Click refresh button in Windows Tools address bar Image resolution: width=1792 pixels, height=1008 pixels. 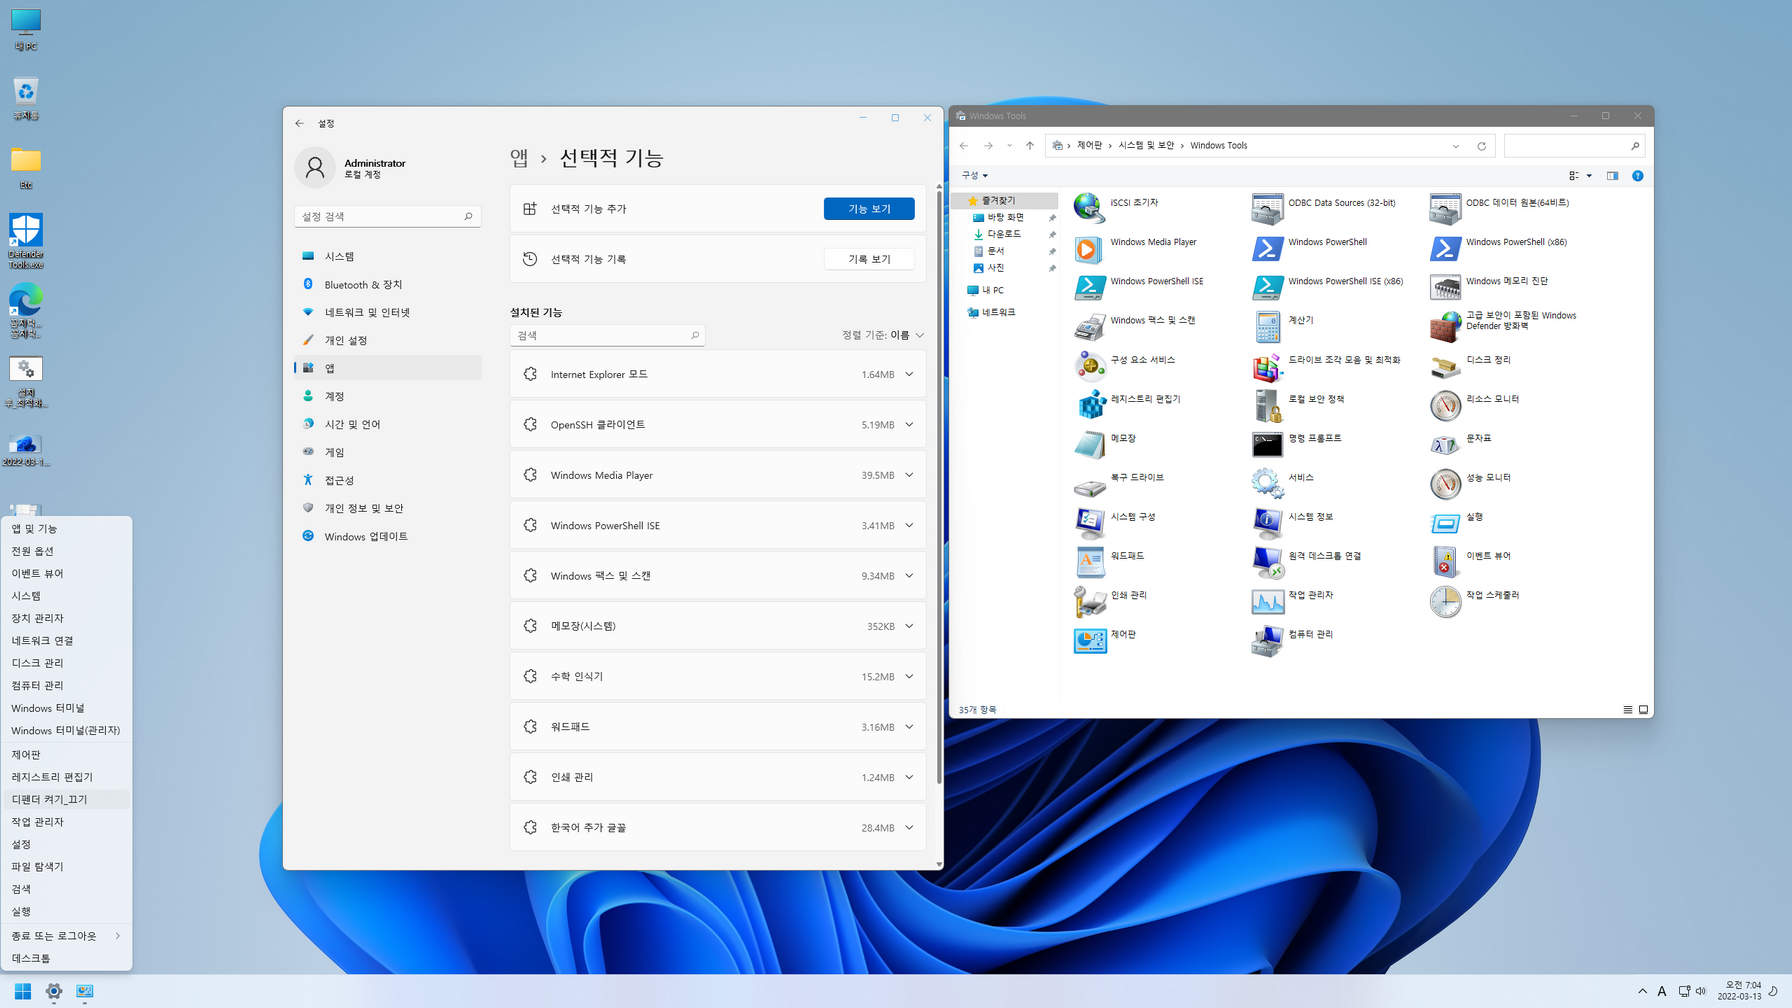coord(1481,146)
